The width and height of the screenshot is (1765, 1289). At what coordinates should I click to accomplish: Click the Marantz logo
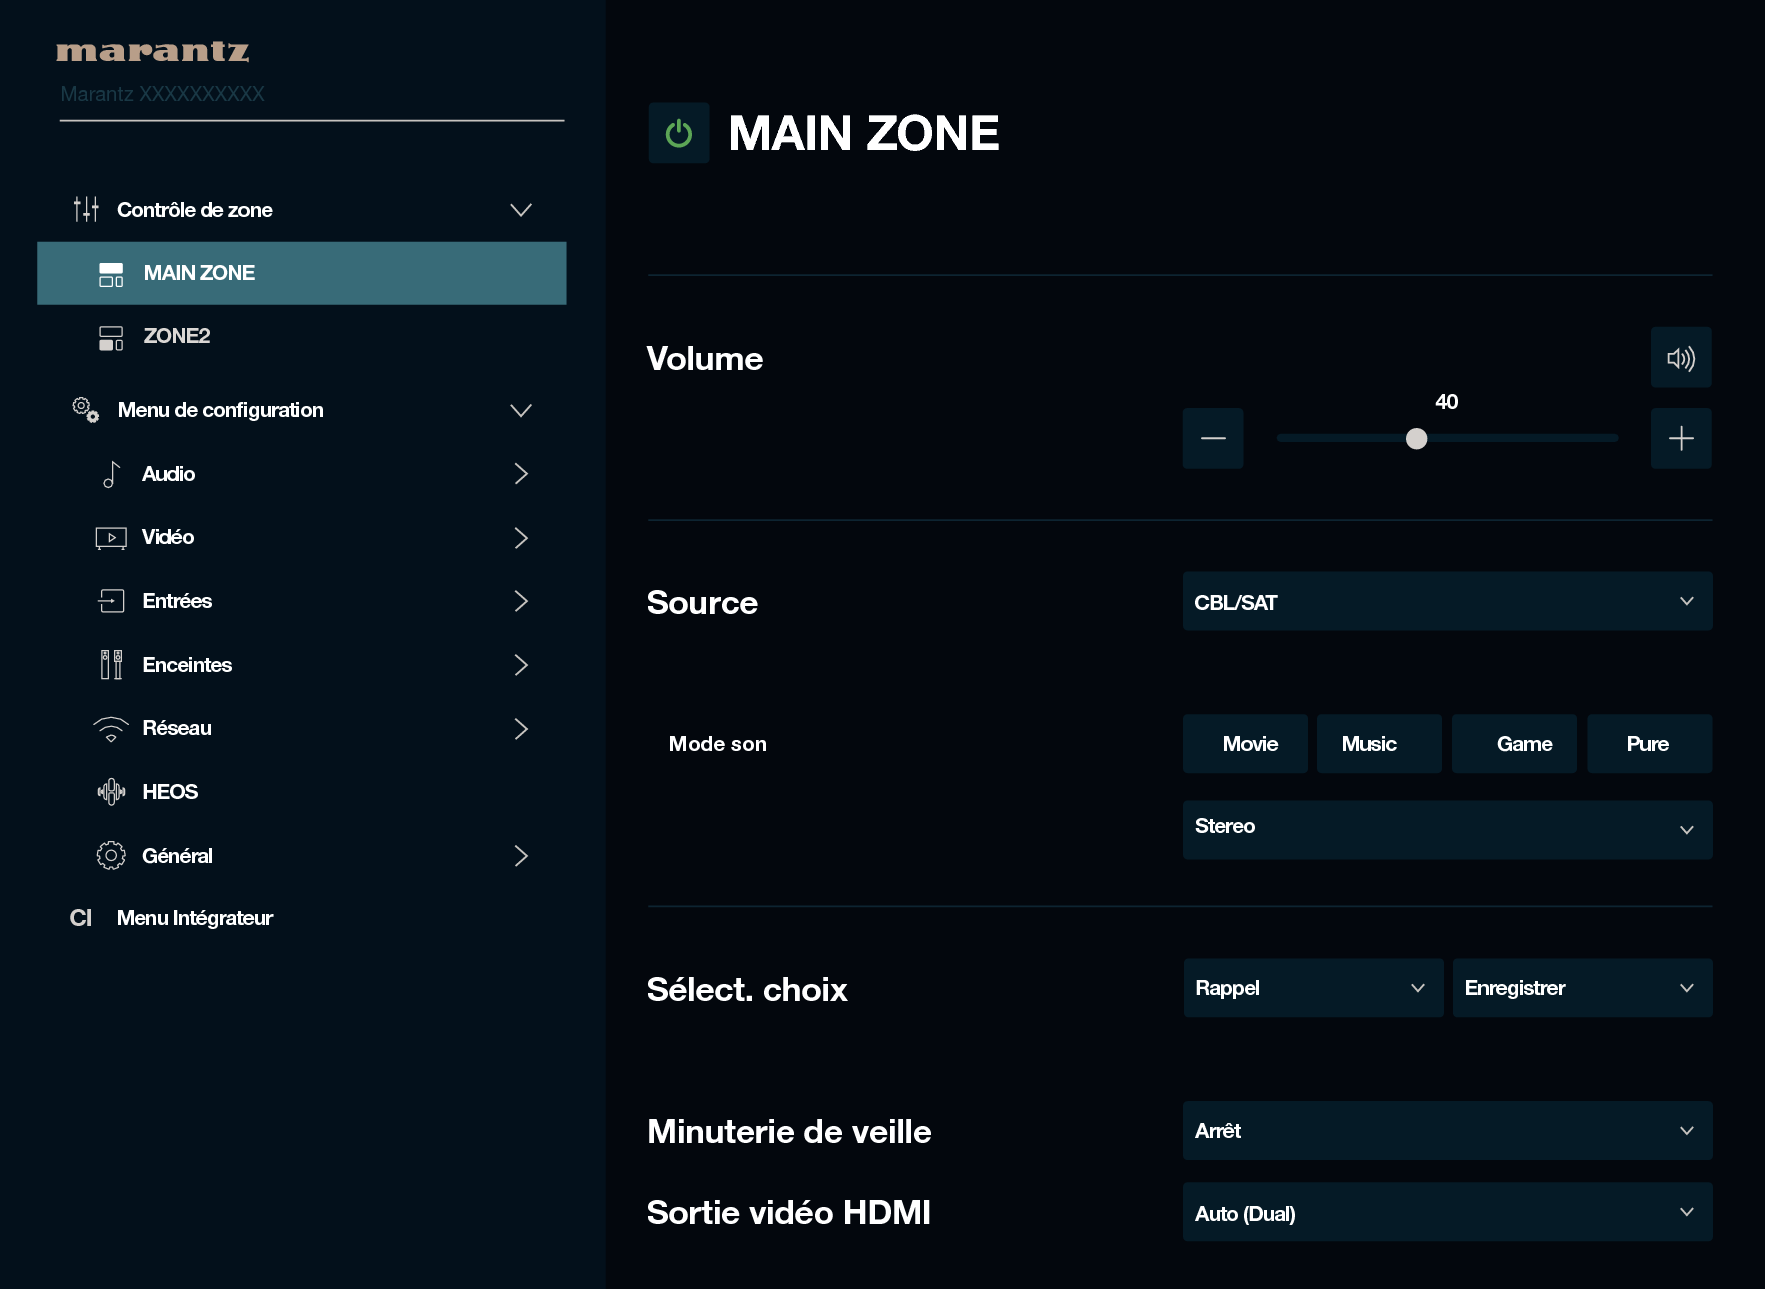(x=152, y=52)
